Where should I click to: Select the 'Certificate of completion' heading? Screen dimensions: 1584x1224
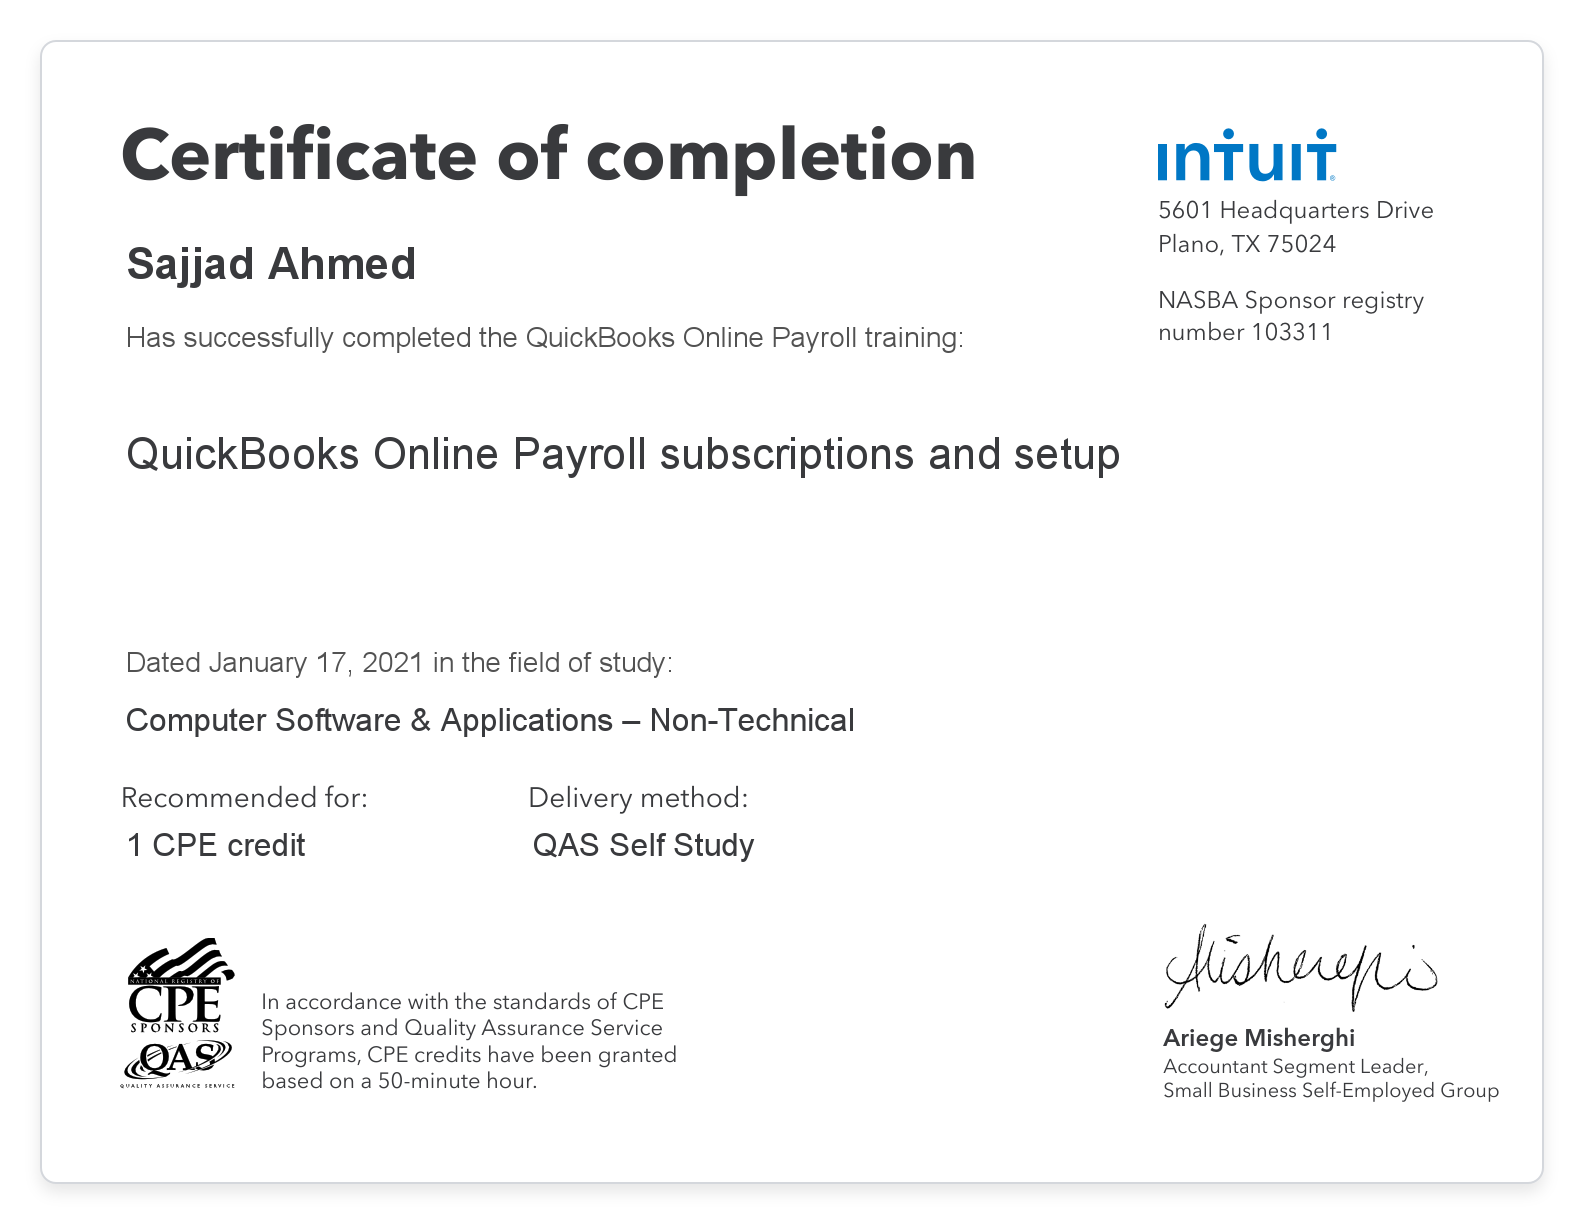[x=548, y=156]
